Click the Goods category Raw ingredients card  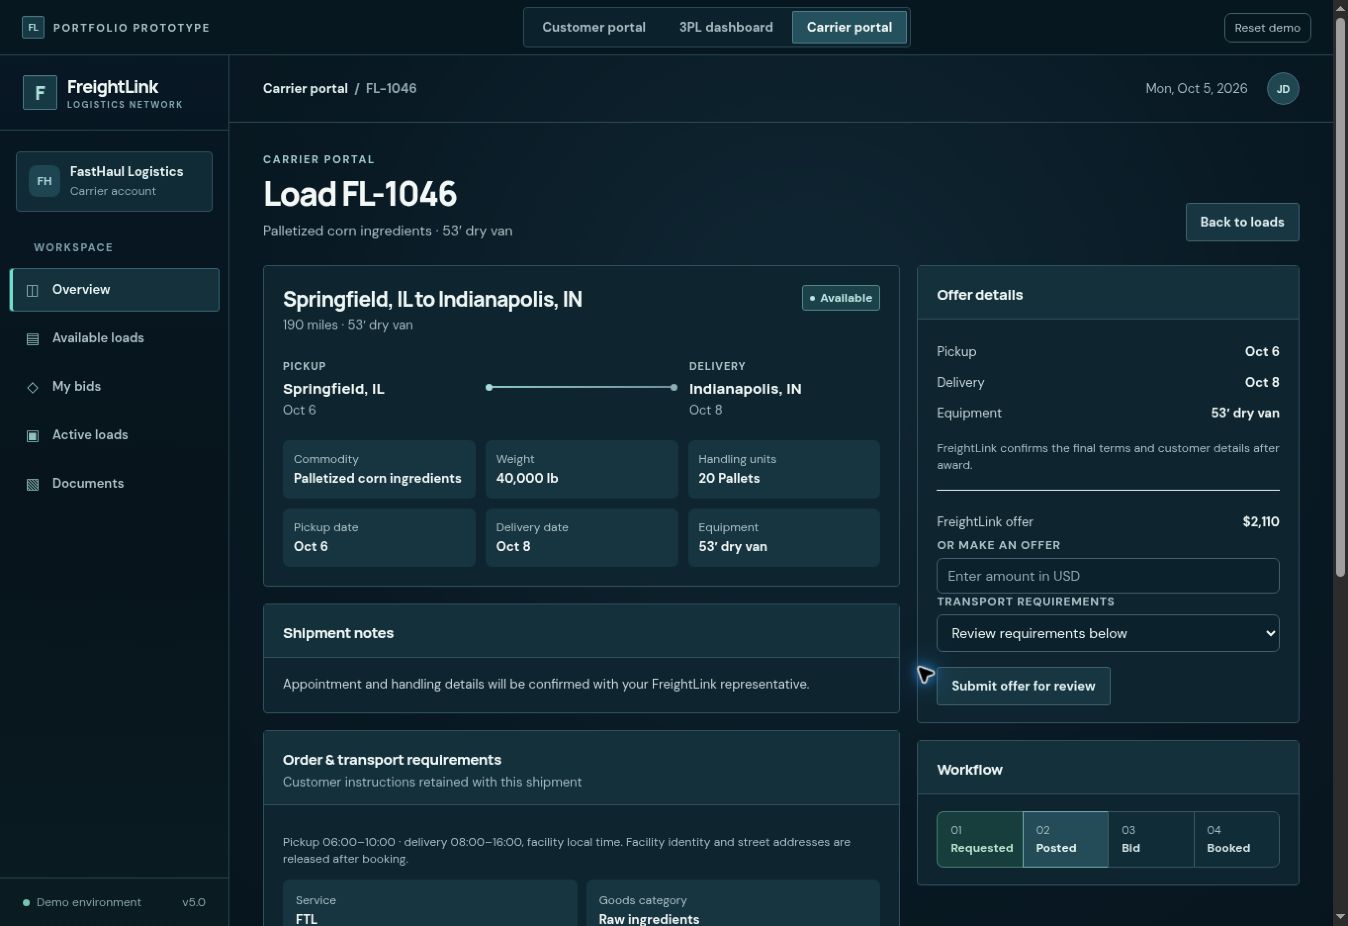(x=733, y=905)
